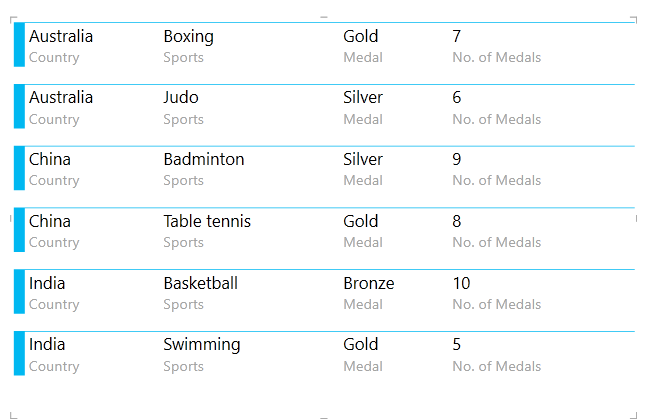647x420 pixels.
Task: Click the Australia Boxing row color bar
Action: click(19, 45)
